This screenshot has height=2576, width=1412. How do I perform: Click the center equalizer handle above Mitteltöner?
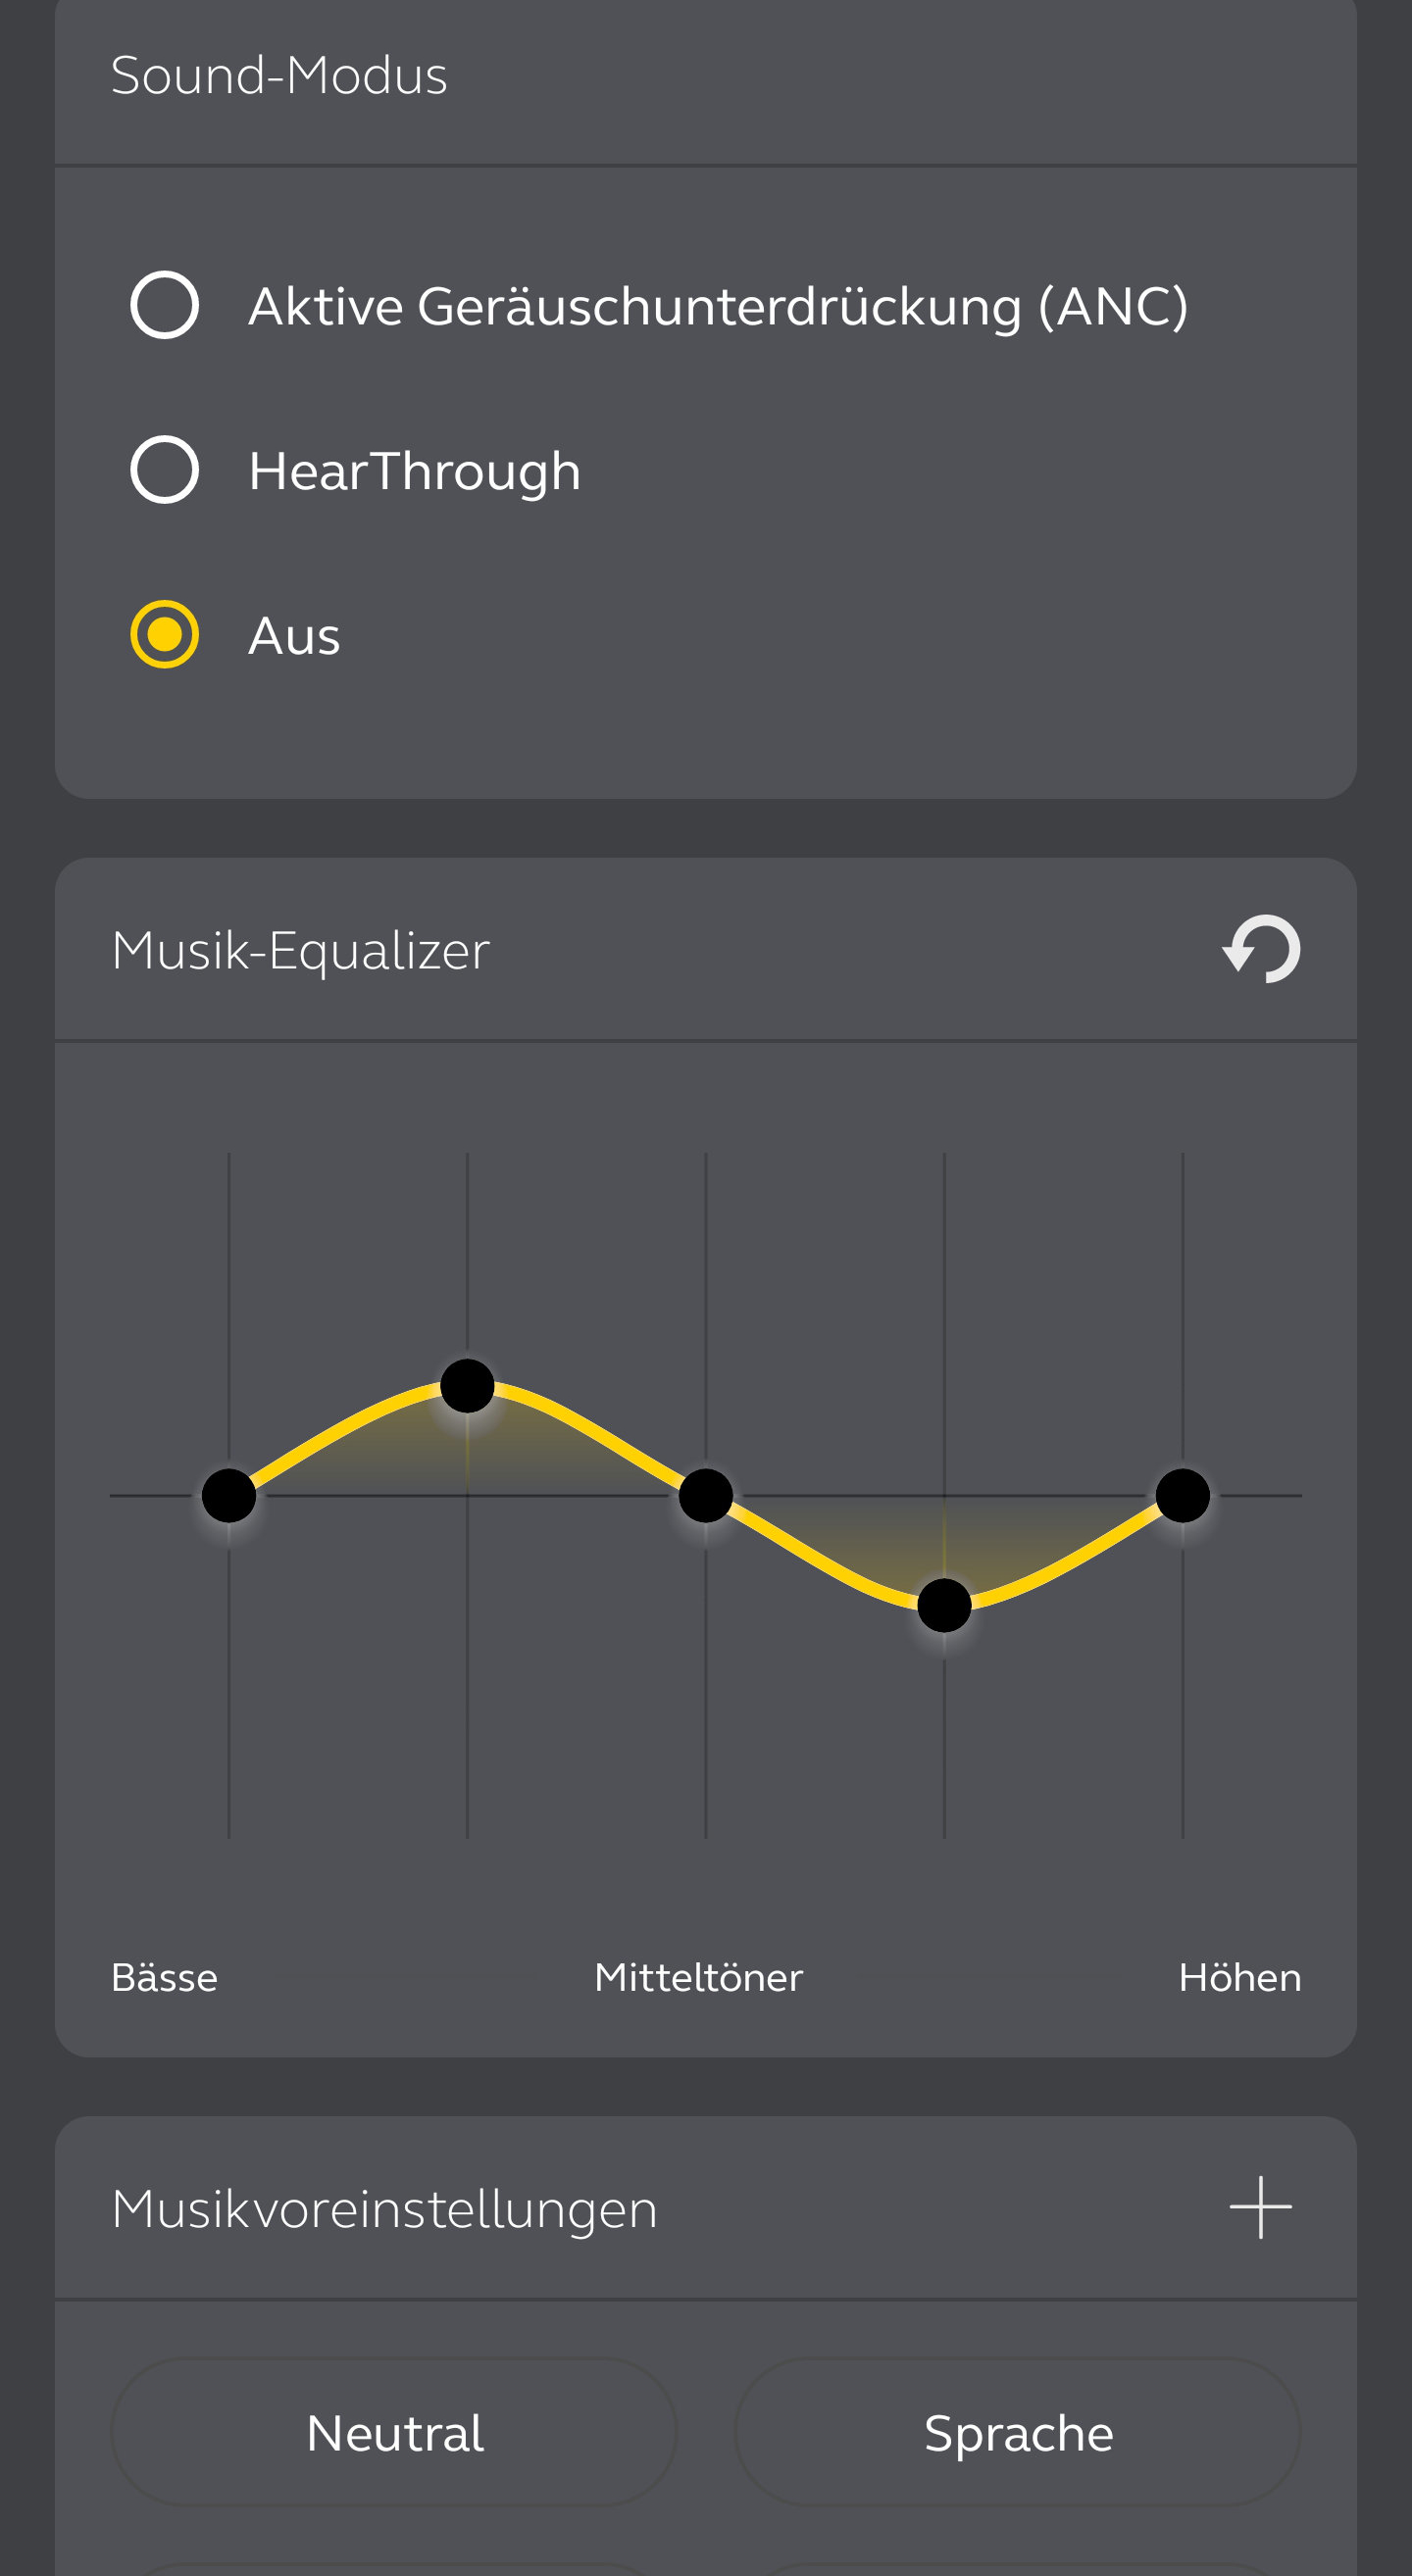tap(706, 1495)
